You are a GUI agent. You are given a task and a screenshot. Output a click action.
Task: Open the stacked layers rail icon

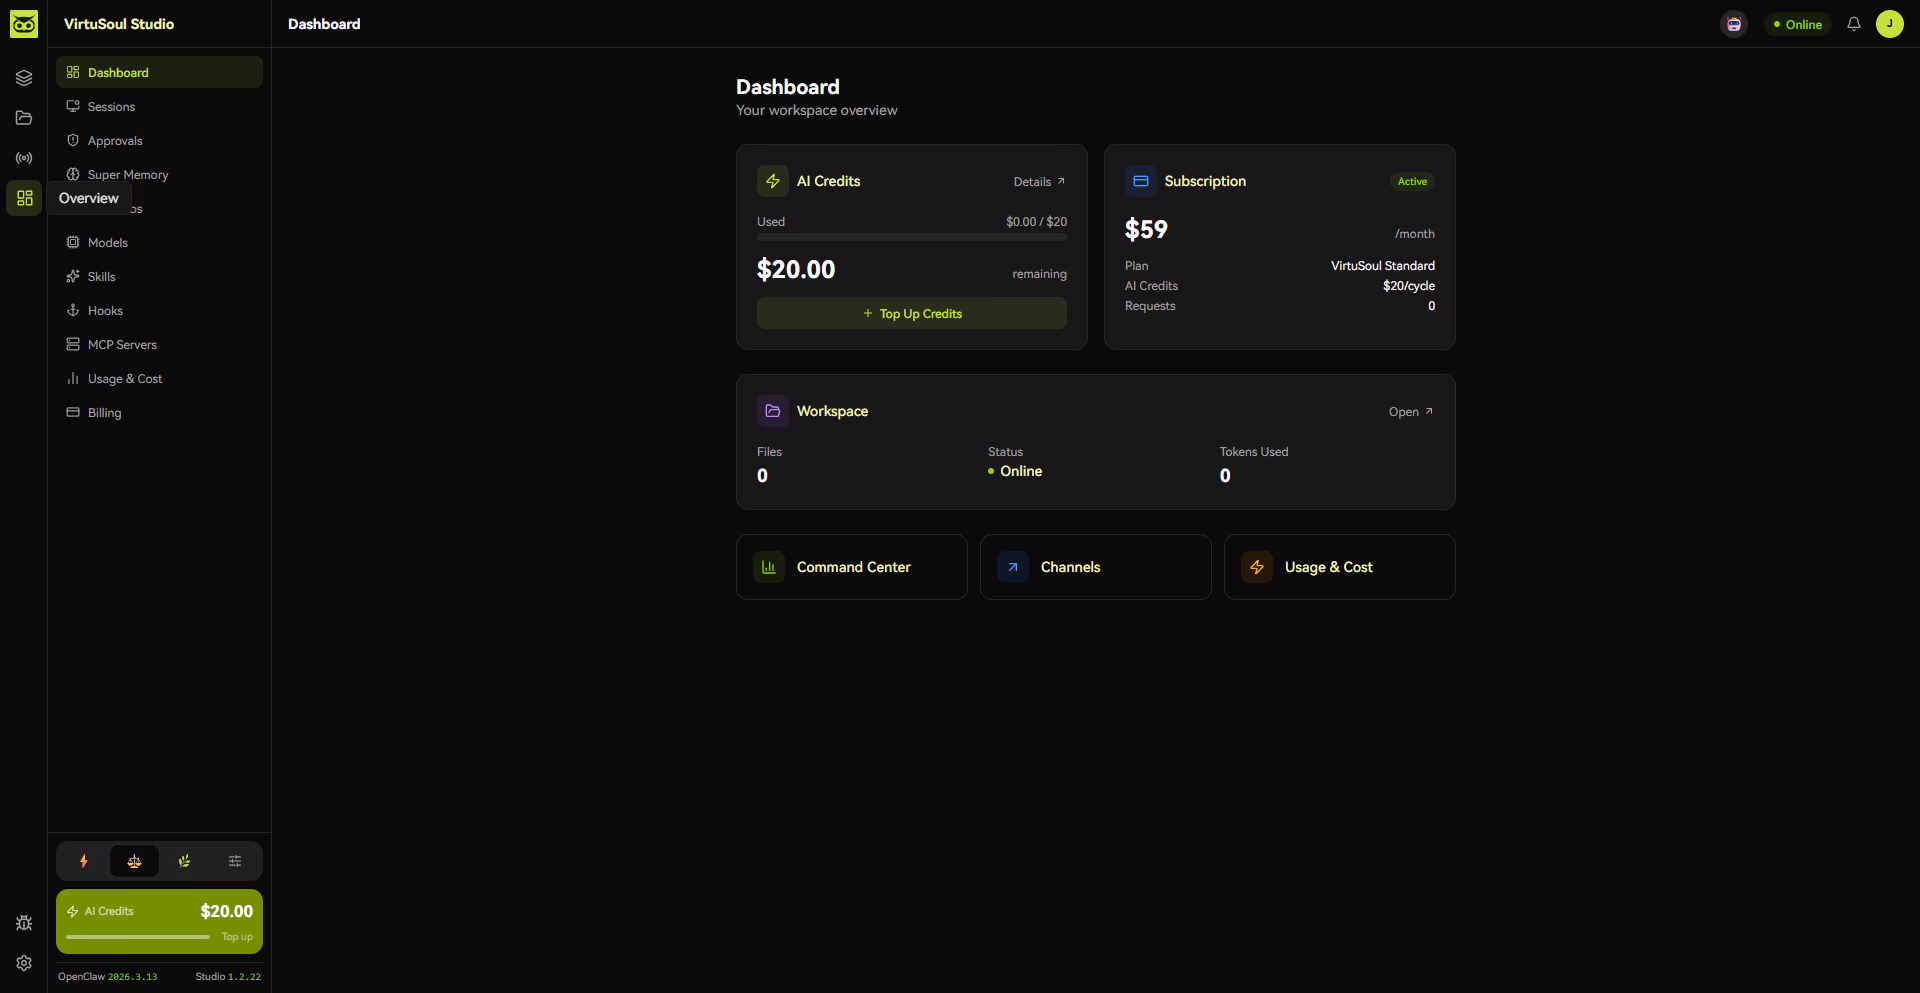pos(24,78)
